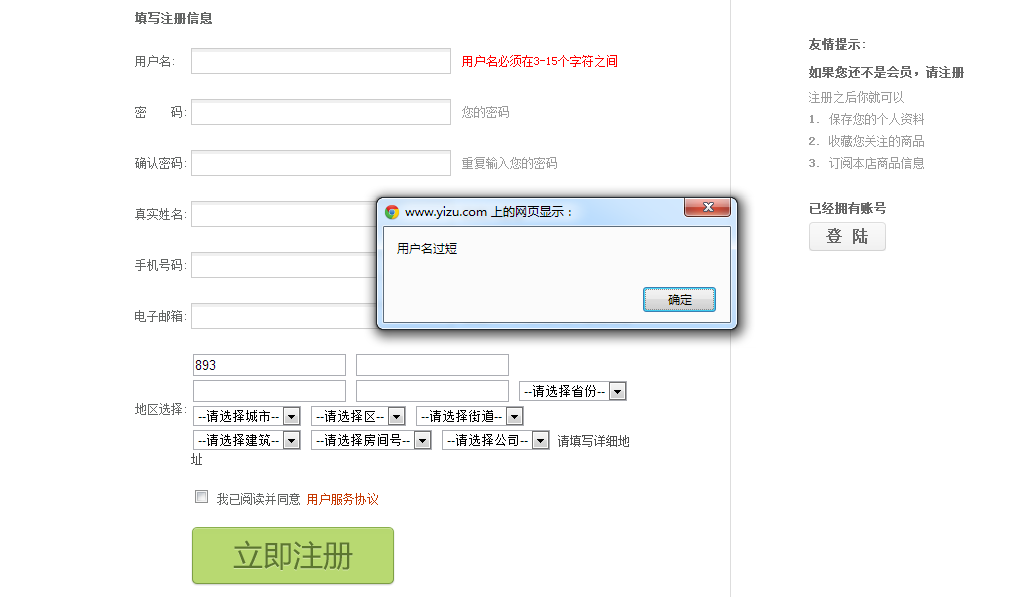The height and width of the screenshot is (597, 1030).
Task: Click the address field left of 请选择省份
Action: (x=432, y=391)
